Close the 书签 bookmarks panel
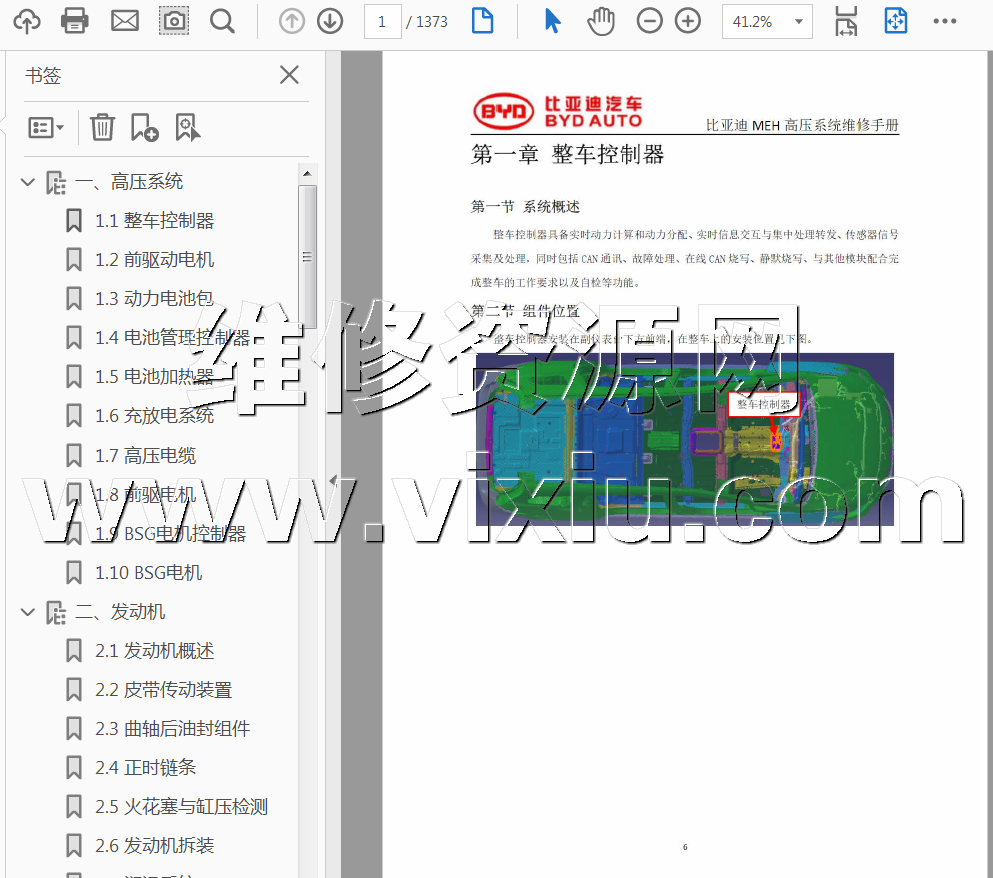The width and height of the screenshot is (993, 878). pyautogui.click(x=289, y=75)
